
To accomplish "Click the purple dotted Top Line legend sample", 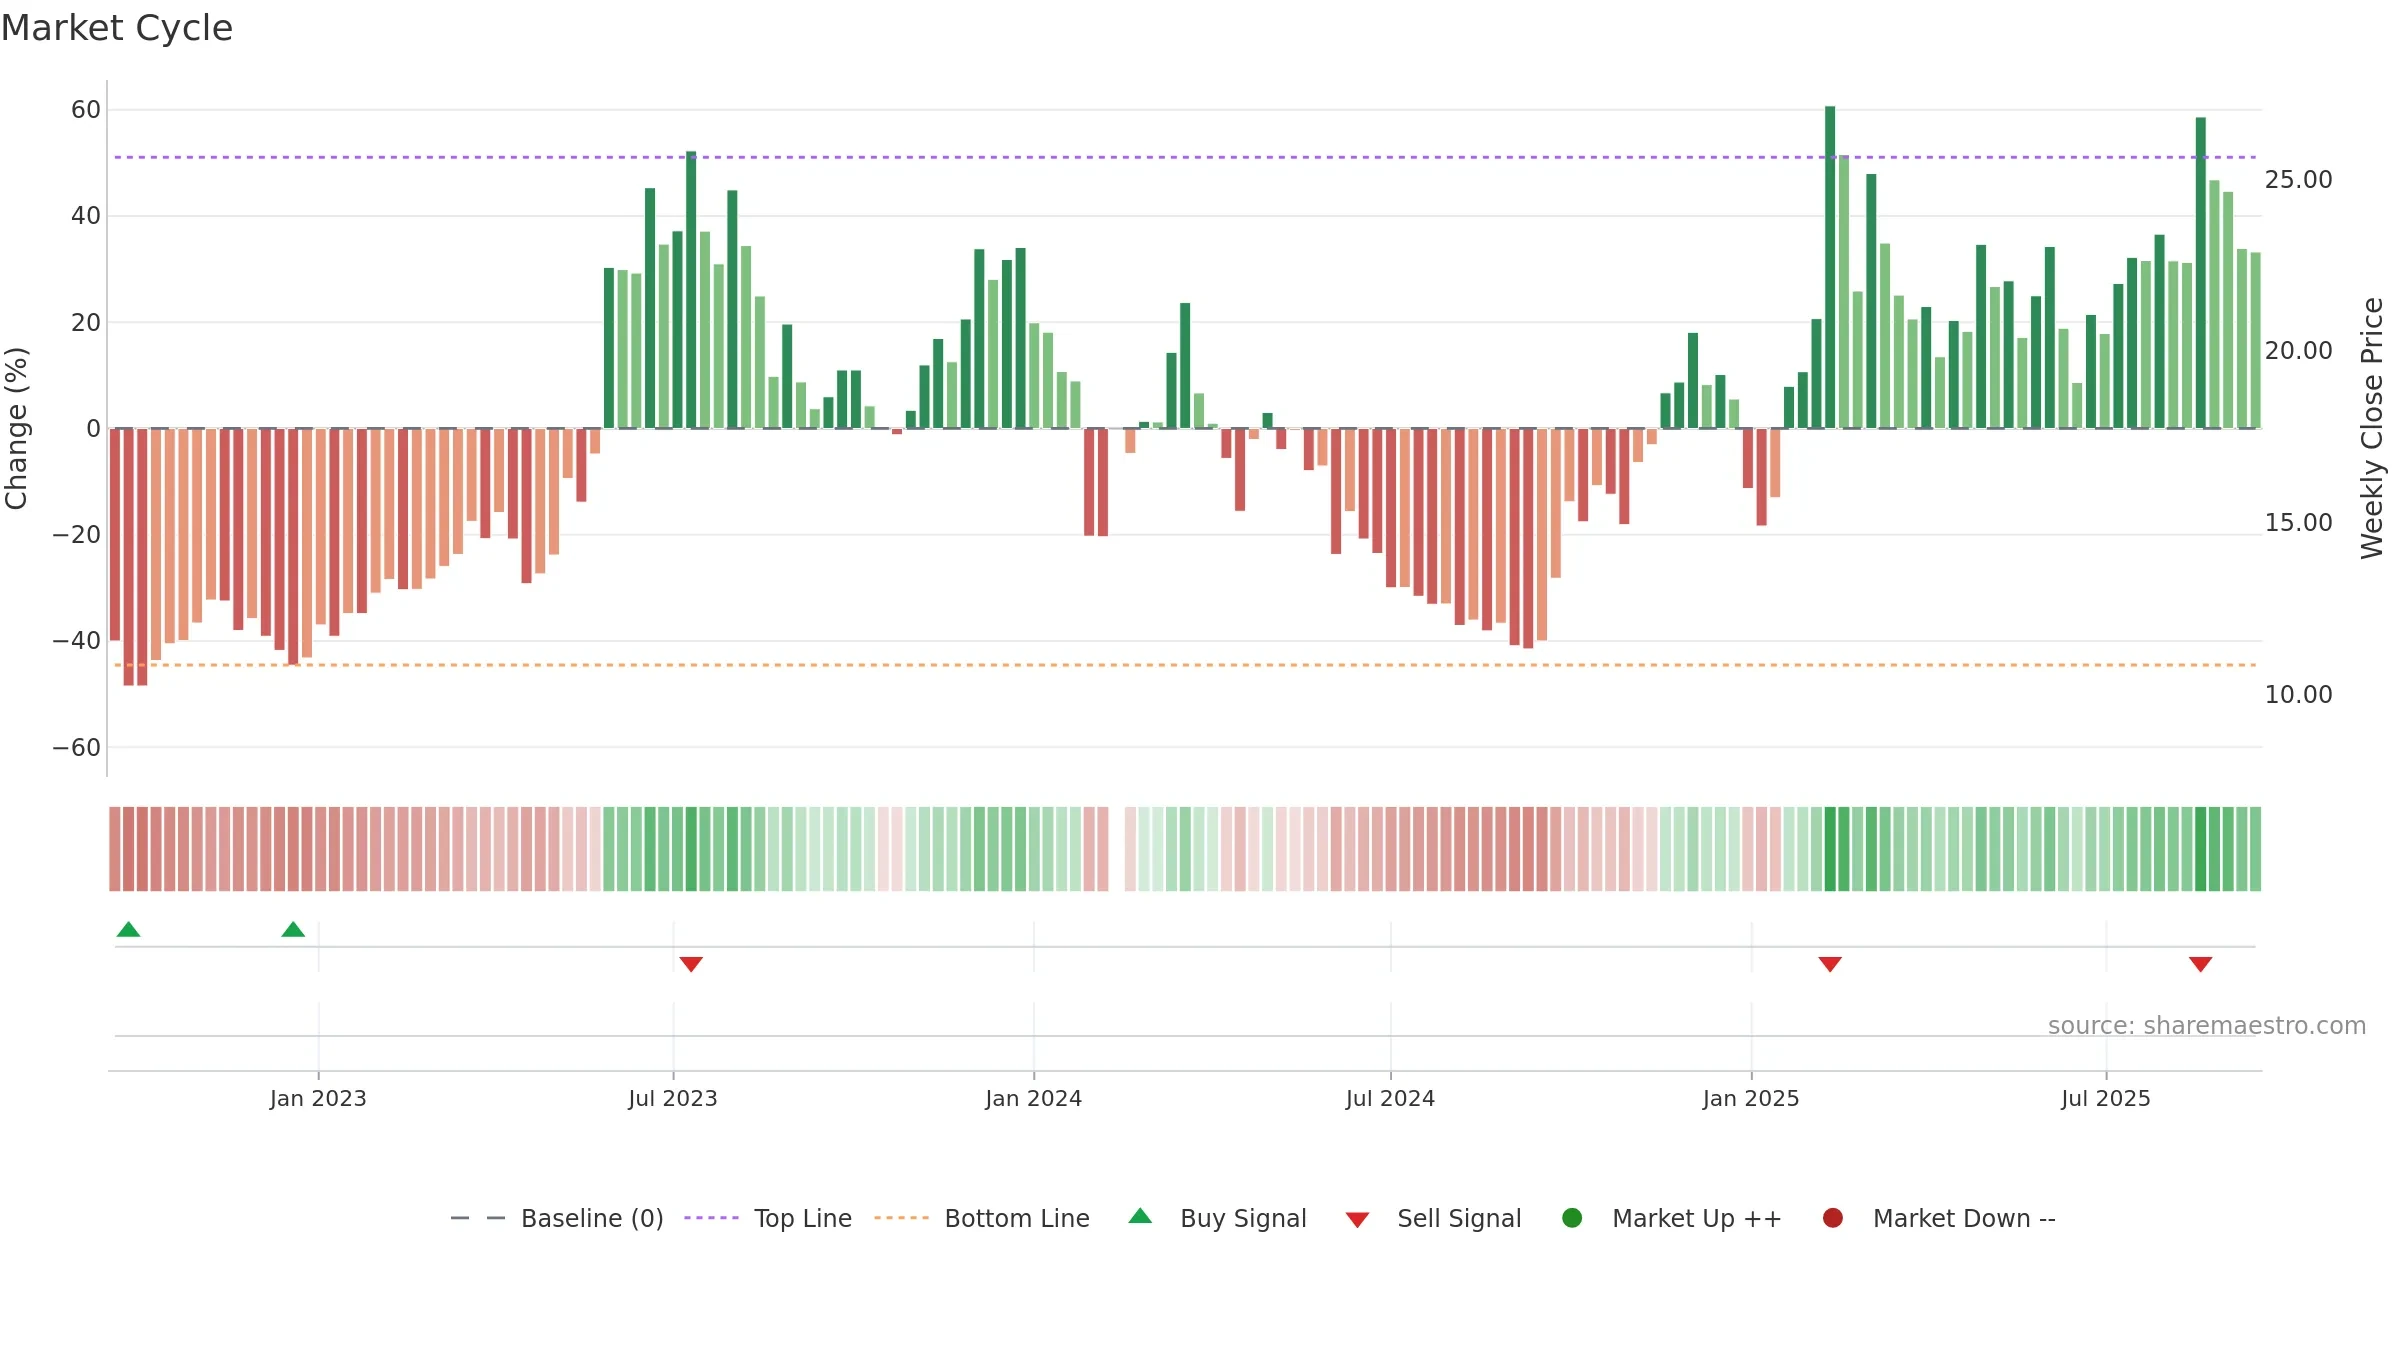I will pyautogui.click(x=712, y=1218).
